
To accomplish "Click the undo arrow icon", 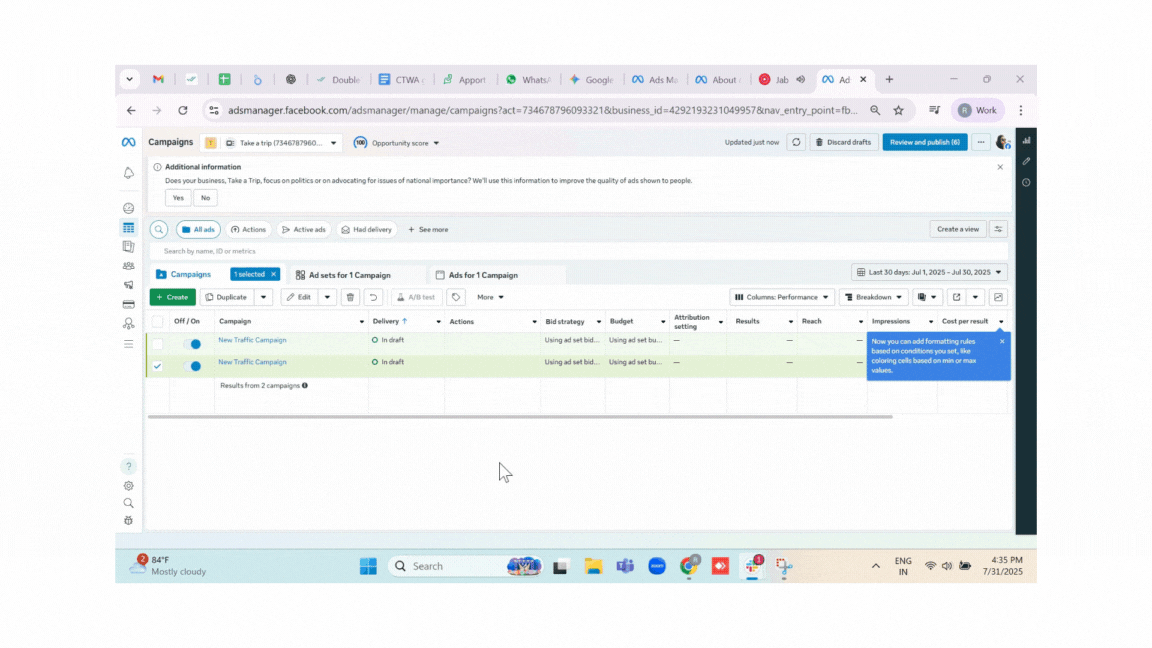I will [373, 297].
